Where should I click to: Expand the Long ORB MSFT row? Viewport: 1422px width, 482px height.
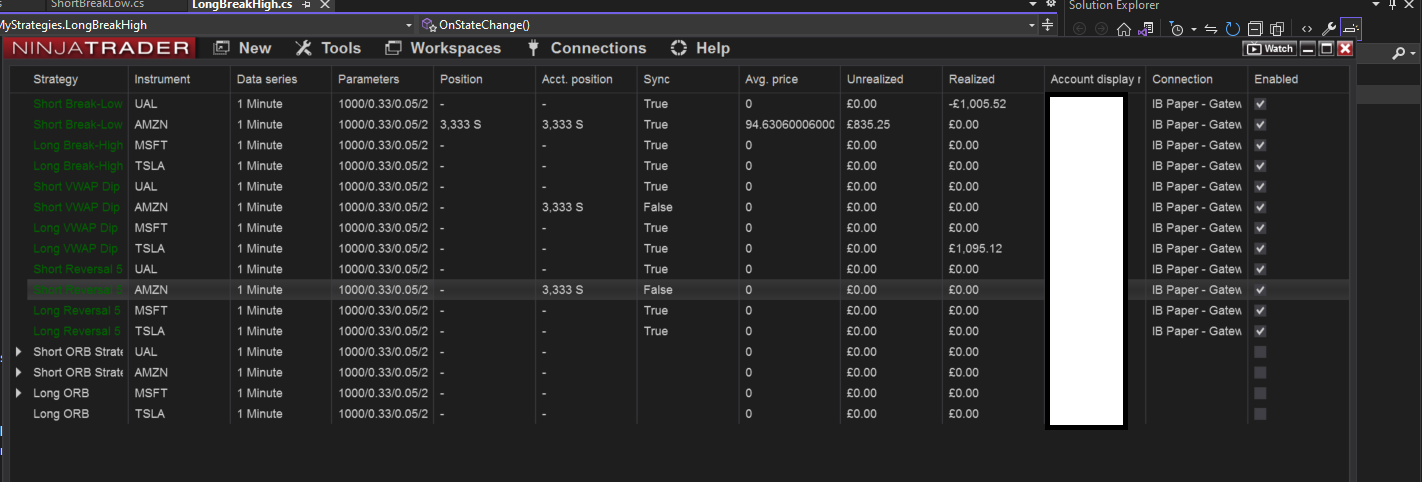coord(19,393)
